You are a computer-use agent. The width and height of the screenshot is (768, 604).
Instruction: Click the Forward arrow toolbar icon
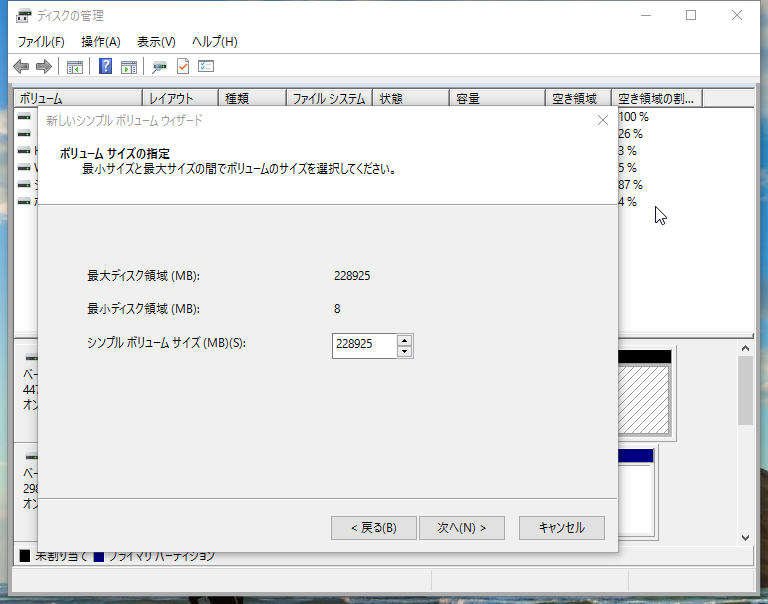pos(44,66)
